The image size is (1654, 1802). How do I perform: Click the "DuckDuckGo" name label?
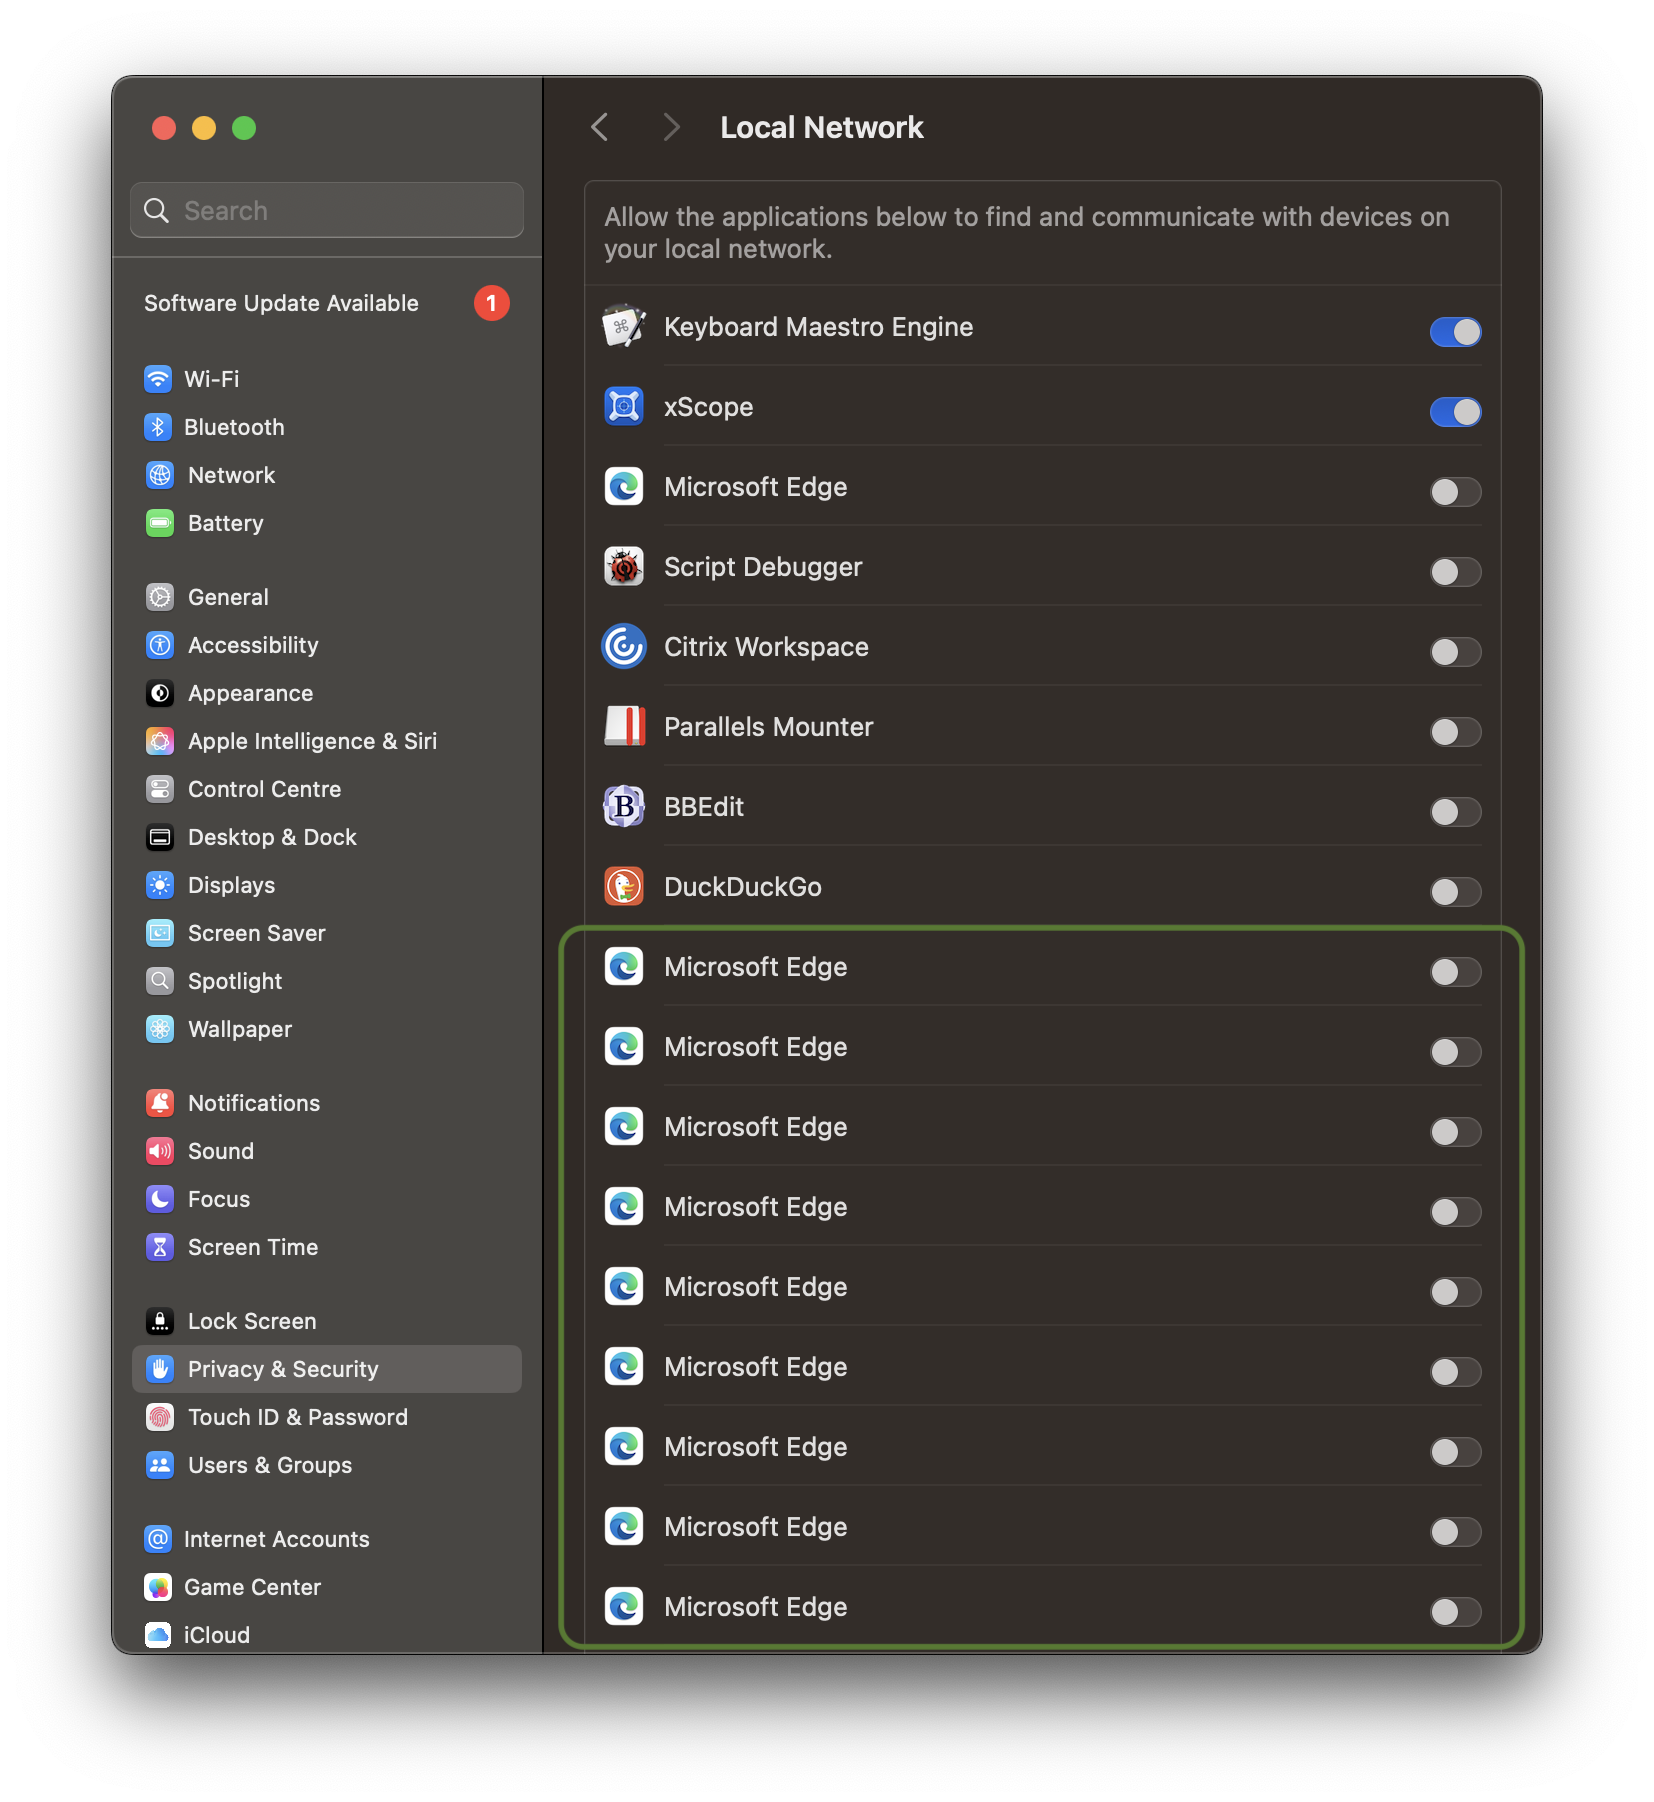(x=742, y=887)
